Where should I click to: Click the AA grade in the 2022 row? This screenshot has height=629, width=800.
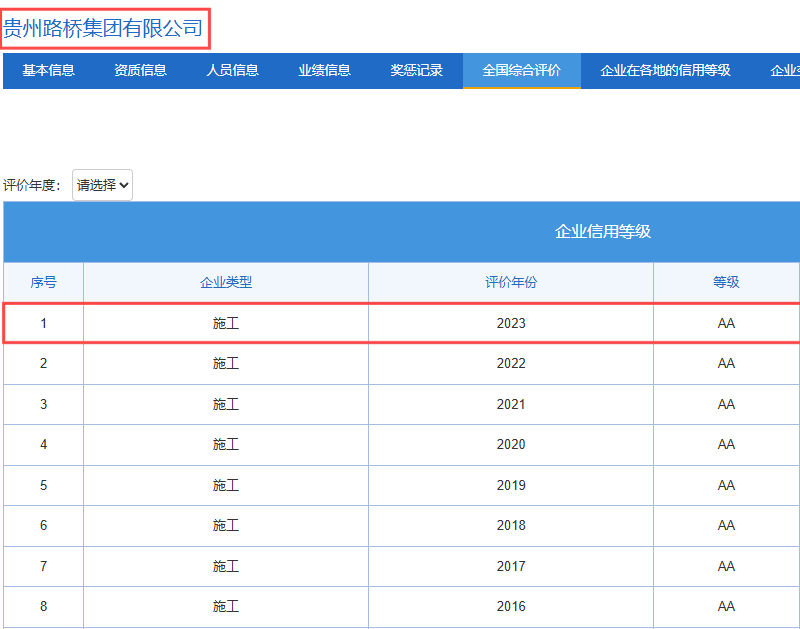coord(727,364)
